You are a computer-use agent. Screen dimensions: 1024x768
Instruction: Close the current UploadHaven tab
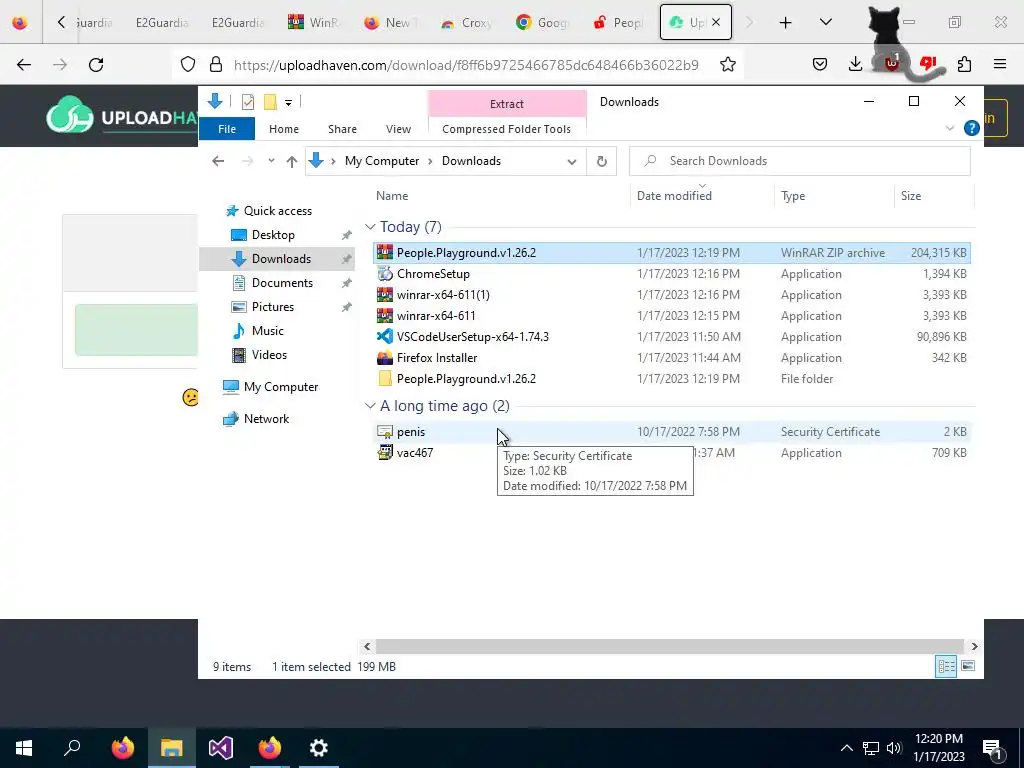[x=716, y=23]
